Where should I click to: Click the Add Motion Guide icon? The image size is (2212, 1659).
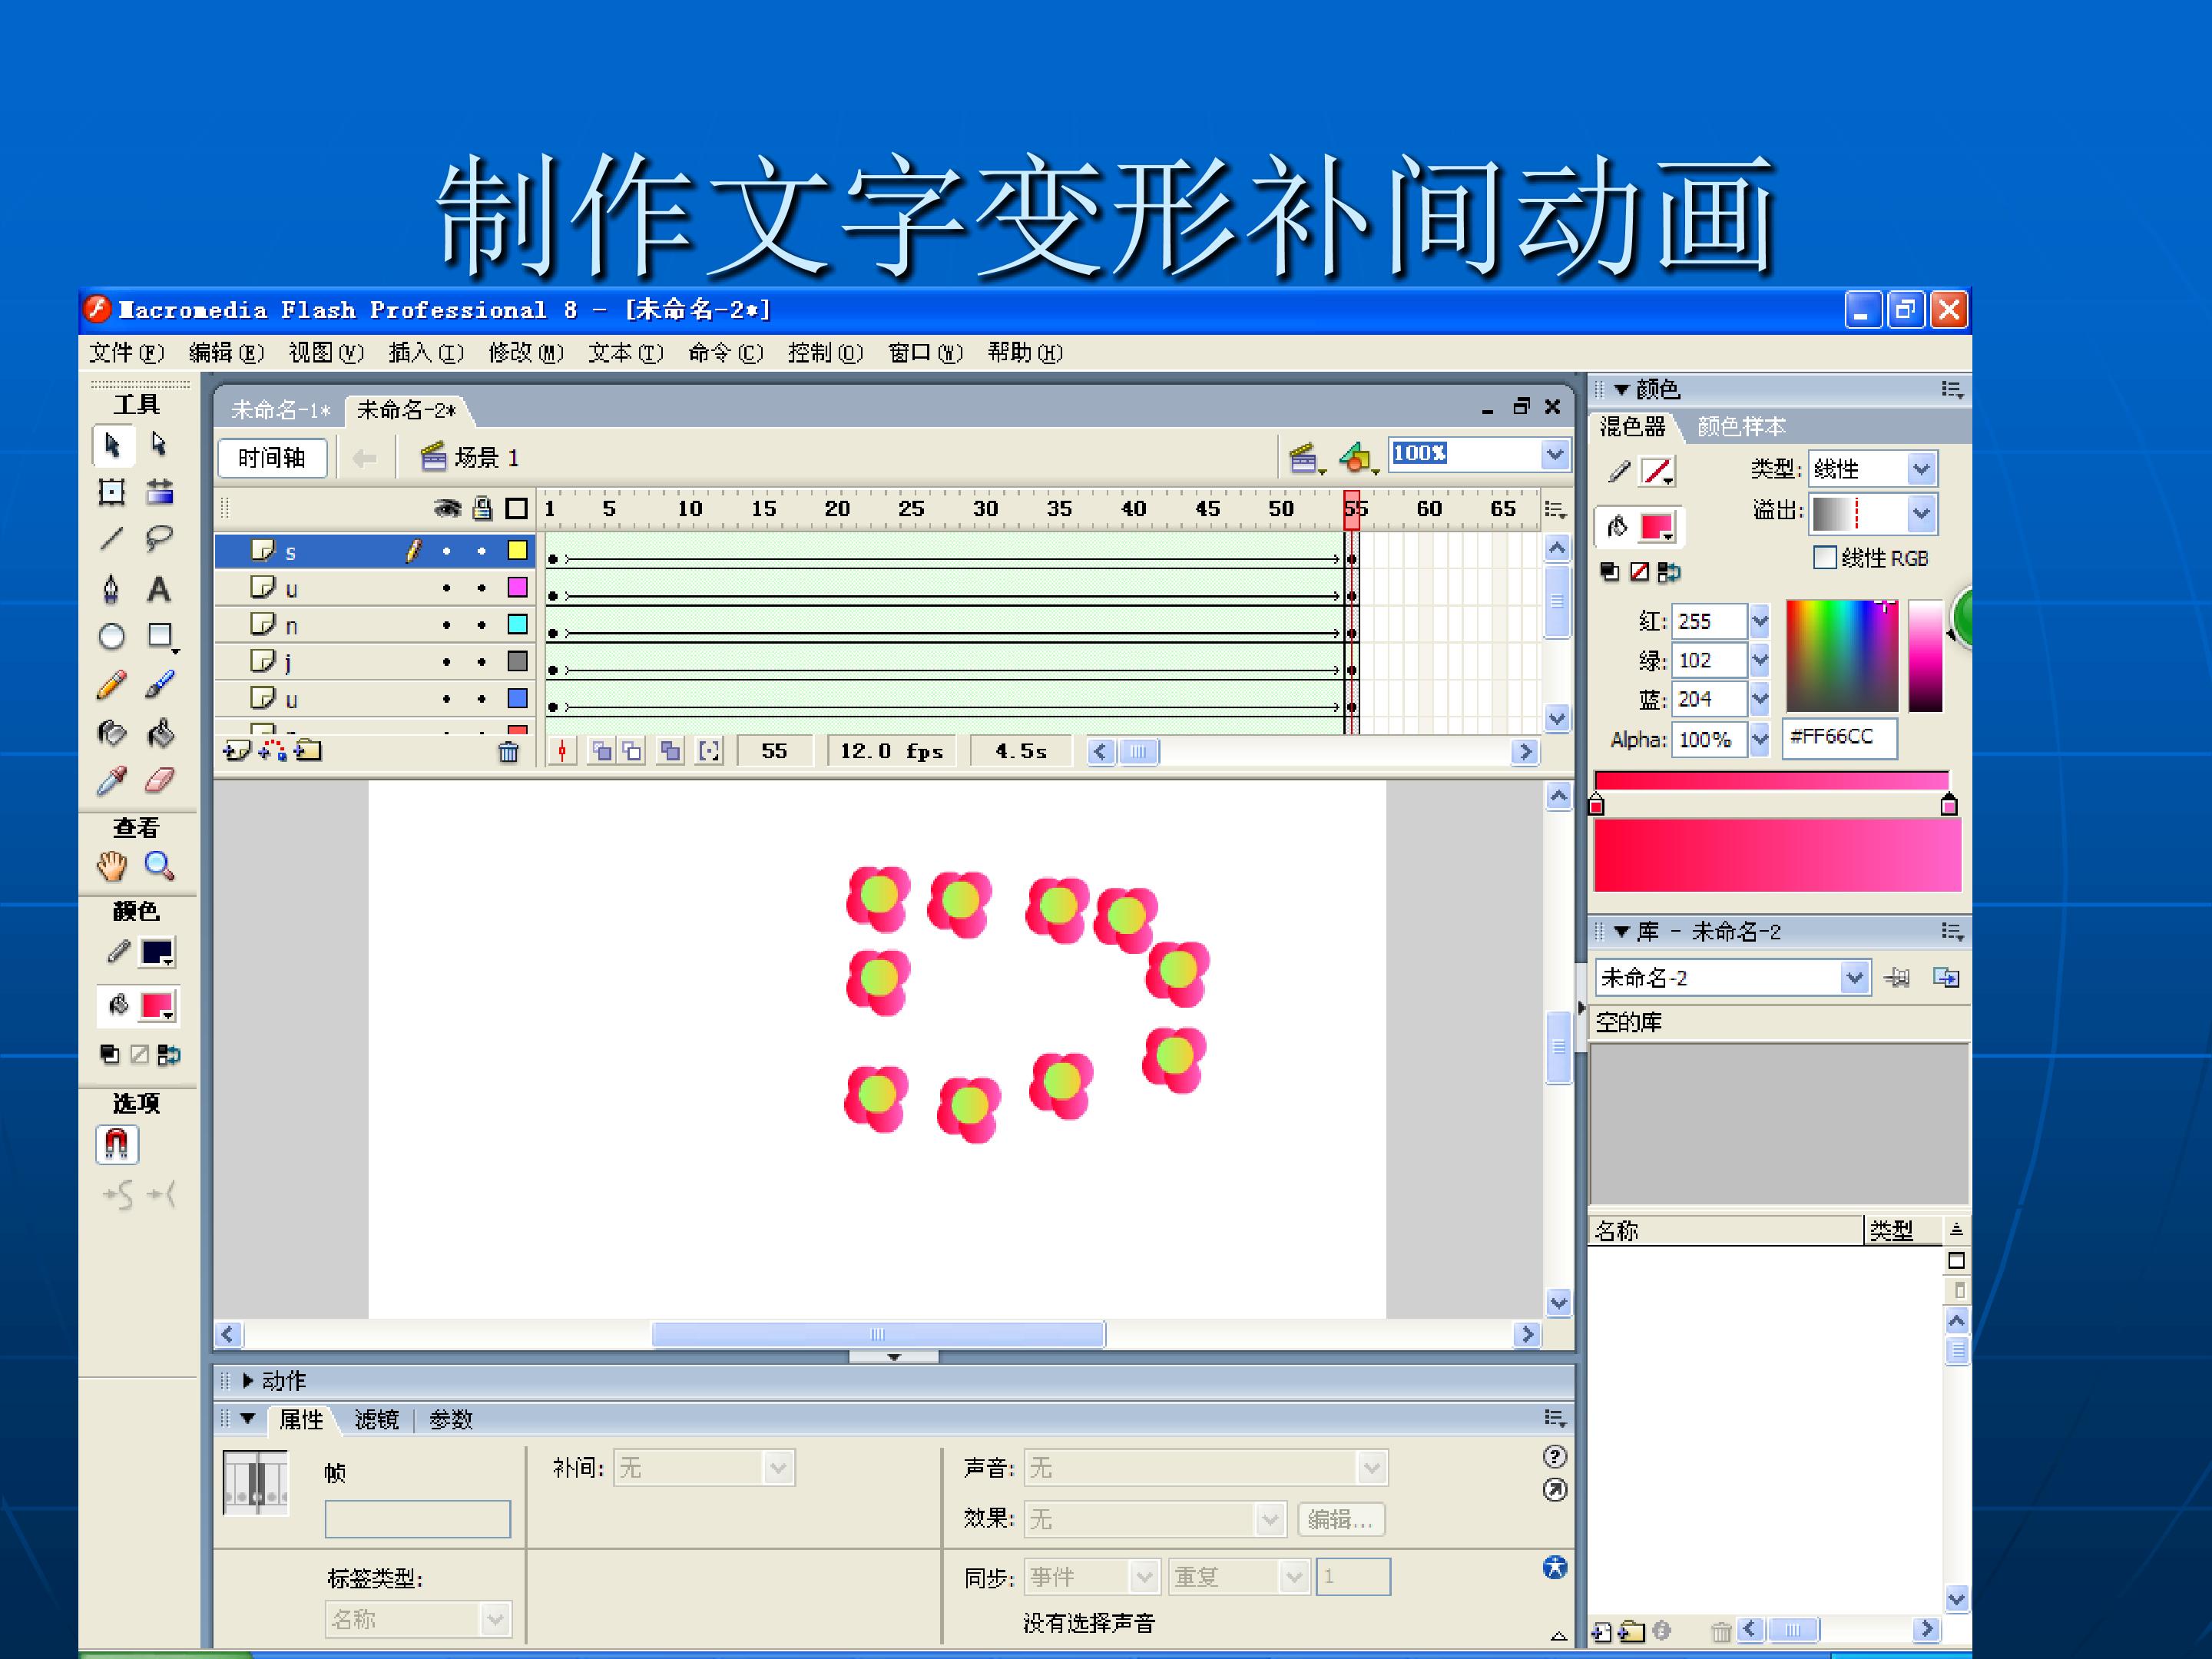[x=272, y=751]
